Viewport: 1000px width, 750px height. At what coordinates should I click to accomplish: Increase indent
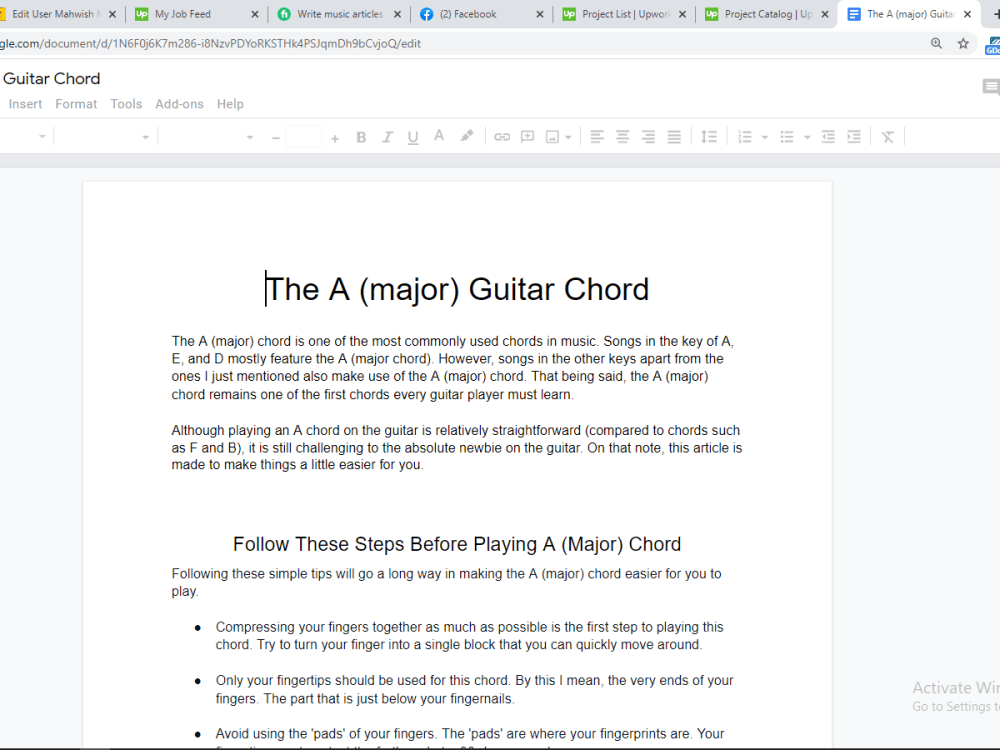coord(854,136)
